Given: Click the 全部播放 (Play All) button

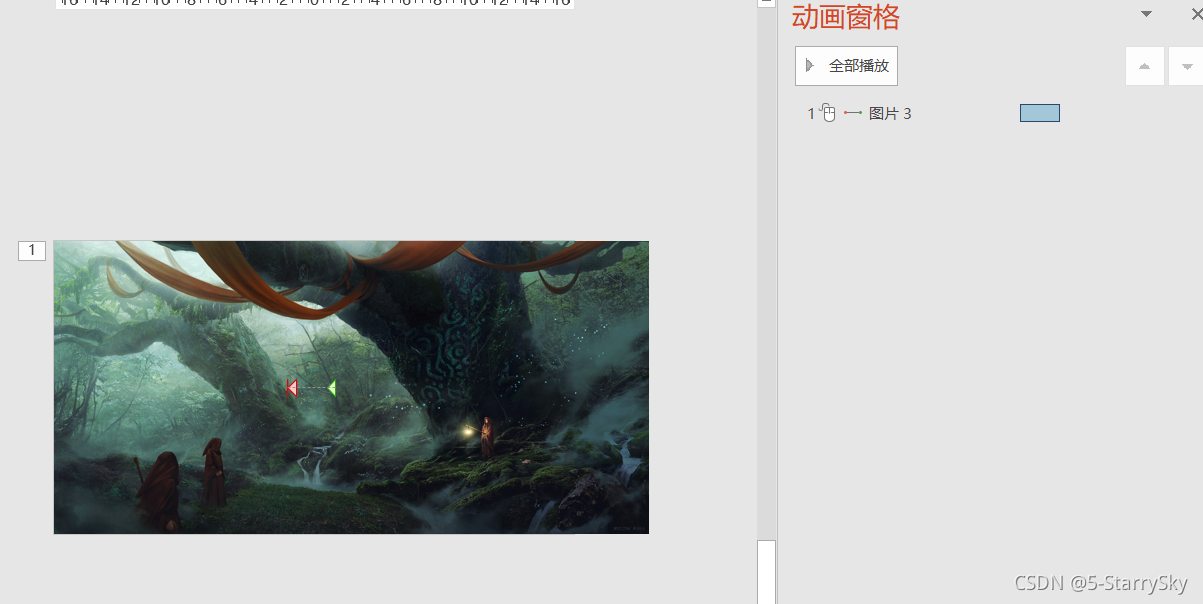Looking at the screenshot, I should 846,66.
